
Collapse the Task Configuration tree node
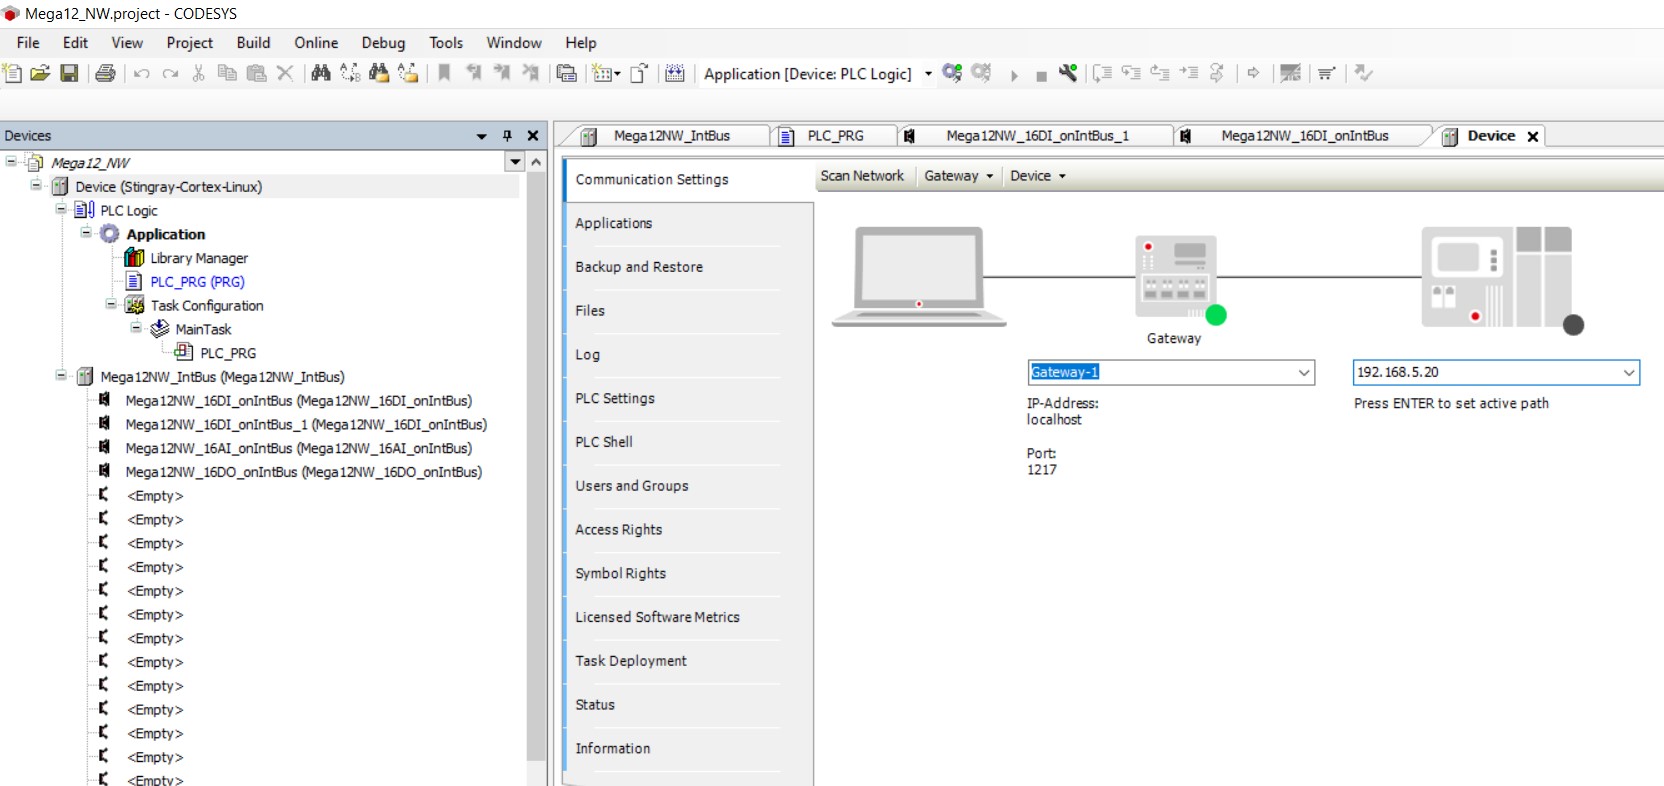coord(111,304)
